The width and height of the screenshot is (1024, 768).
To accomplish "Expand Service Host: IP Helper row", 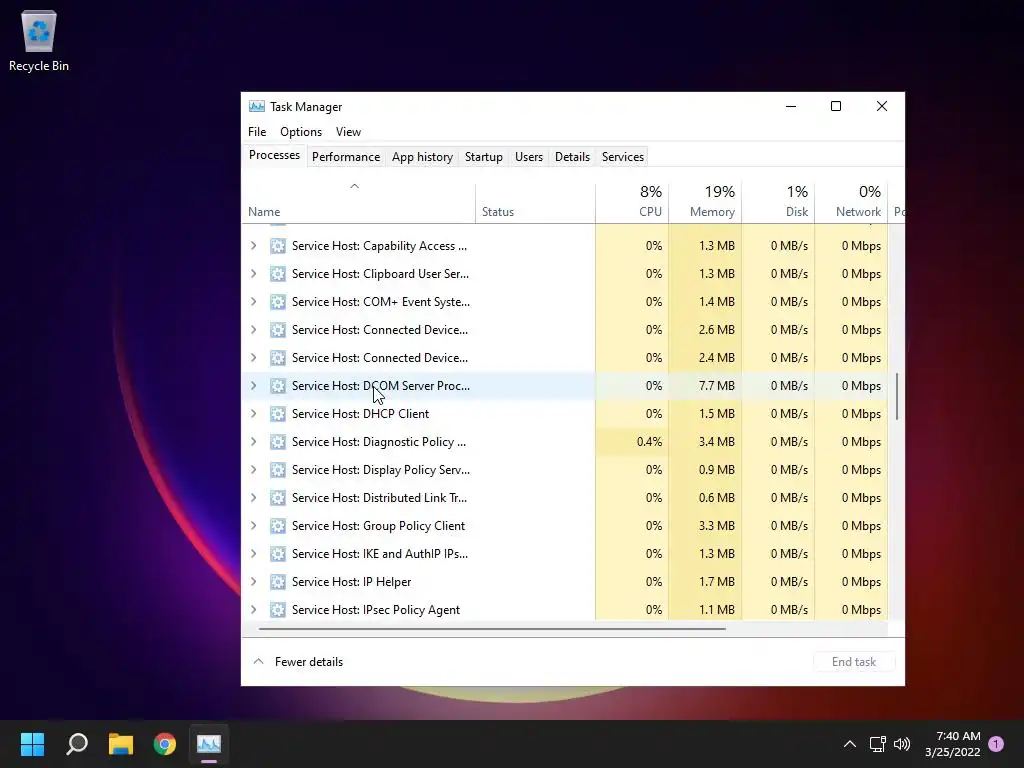I will pyautogui.click(x=253, y=582).
